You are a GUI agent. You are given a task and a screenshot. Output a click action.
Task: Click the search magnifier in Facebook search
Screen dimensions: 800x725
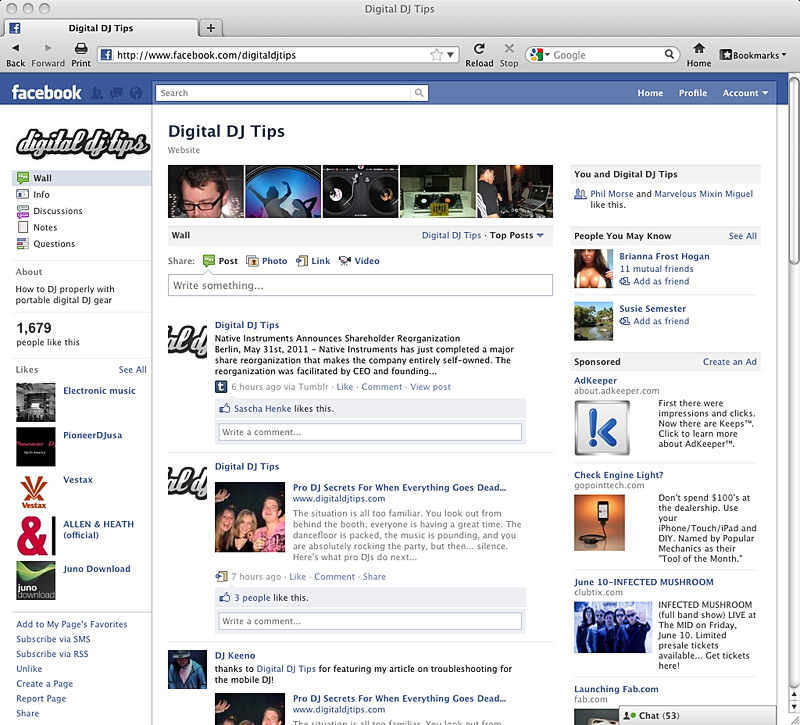419,93
